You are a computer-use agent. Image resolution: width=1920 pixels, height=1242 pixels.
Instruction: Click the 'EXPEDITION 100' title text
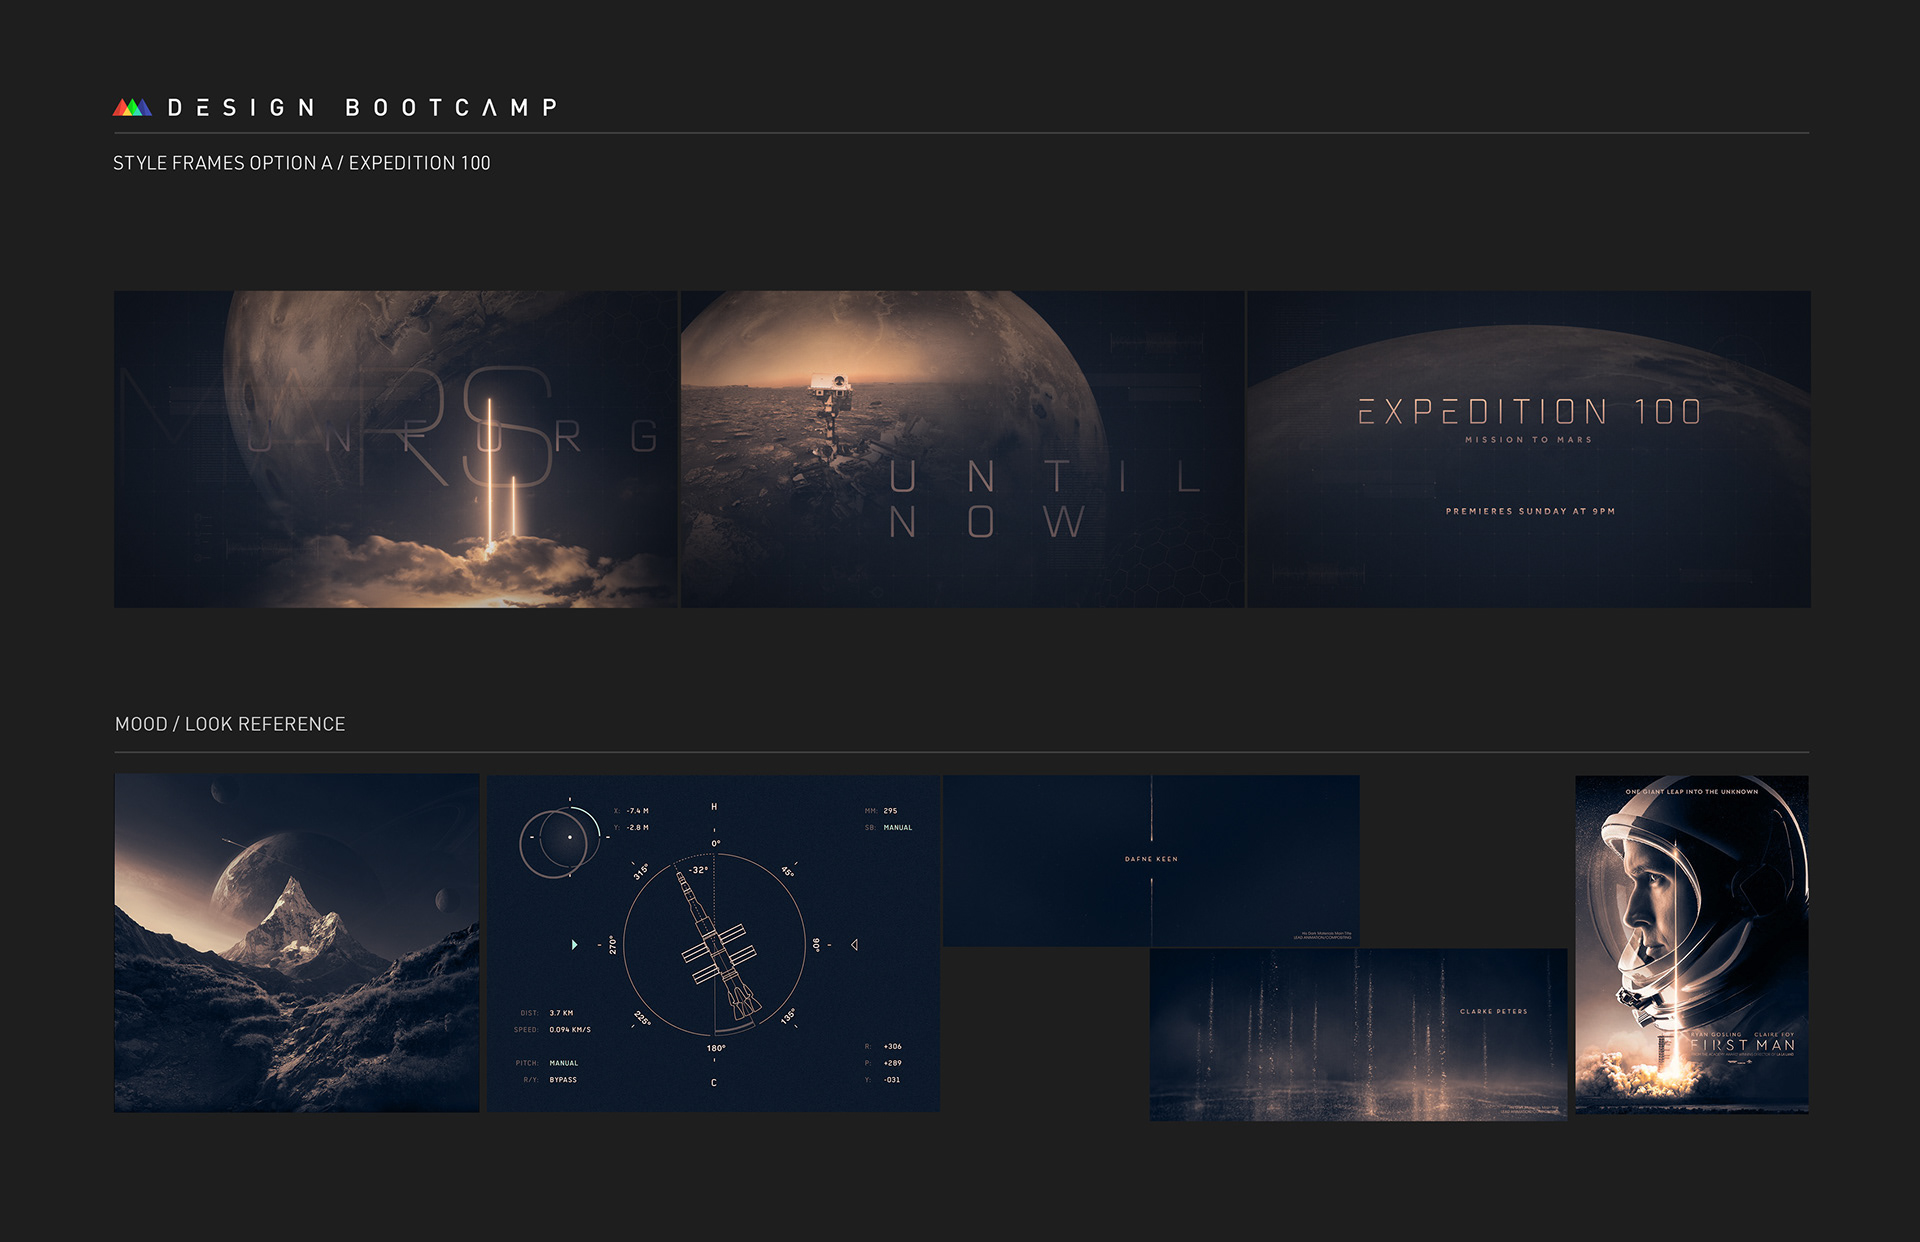[x=1529, y=412]
